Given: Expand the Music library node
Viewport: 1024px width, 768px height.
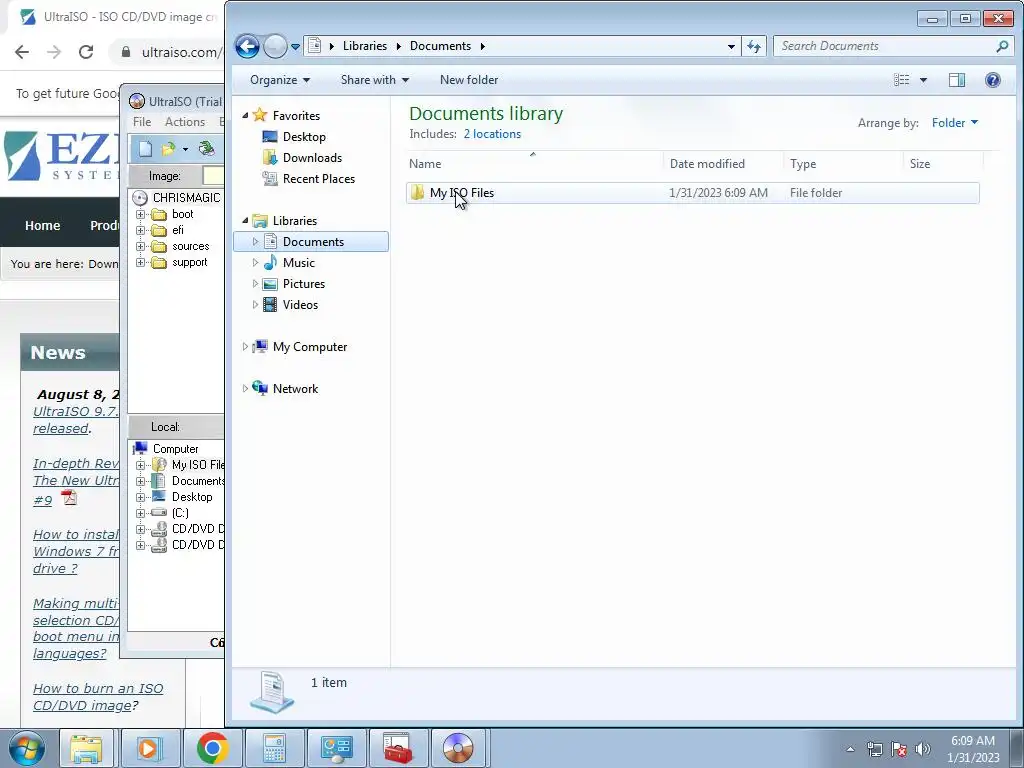Looking at the screenshot, I should pyautogui.click(x=255, y=263).
